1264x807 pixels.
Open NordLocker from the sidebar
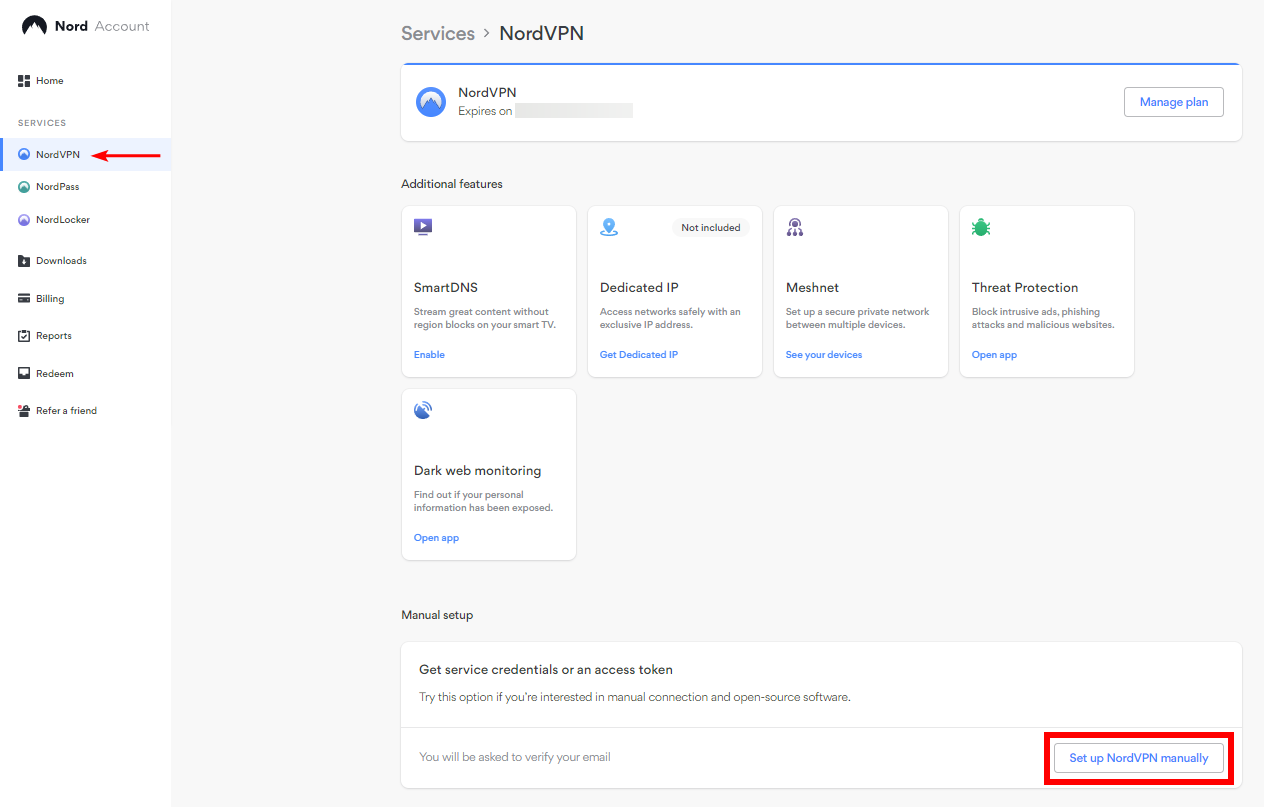point(60,219)
